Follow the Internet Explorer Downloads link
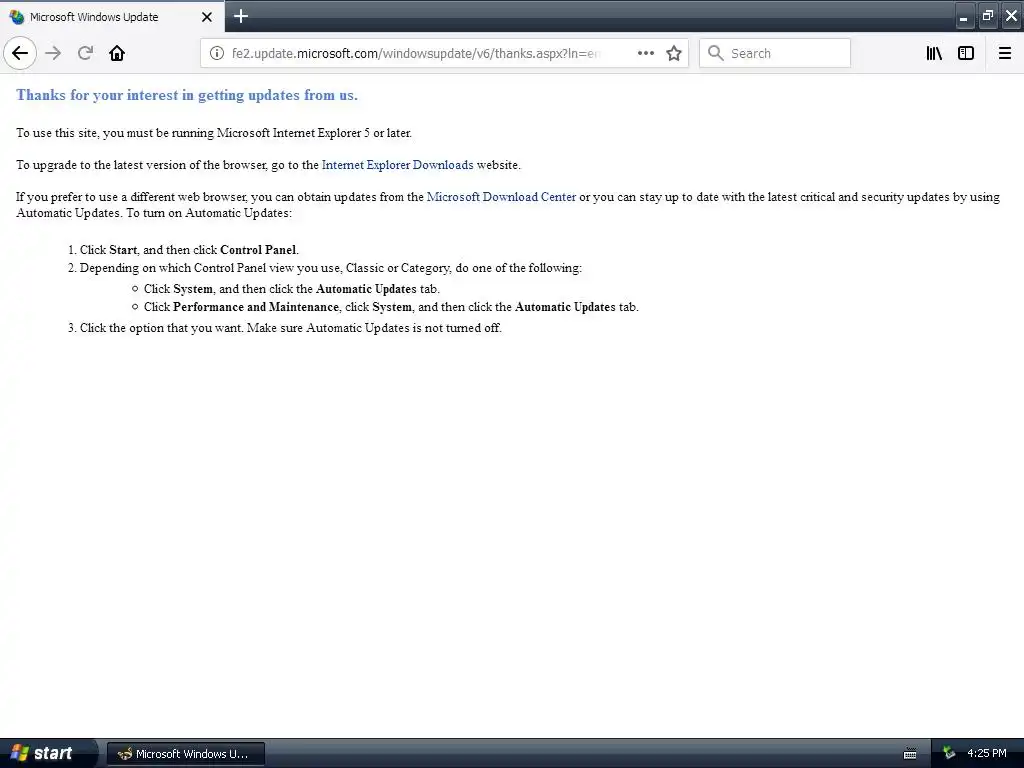The image size is (1024, 768). coord(397,165)
